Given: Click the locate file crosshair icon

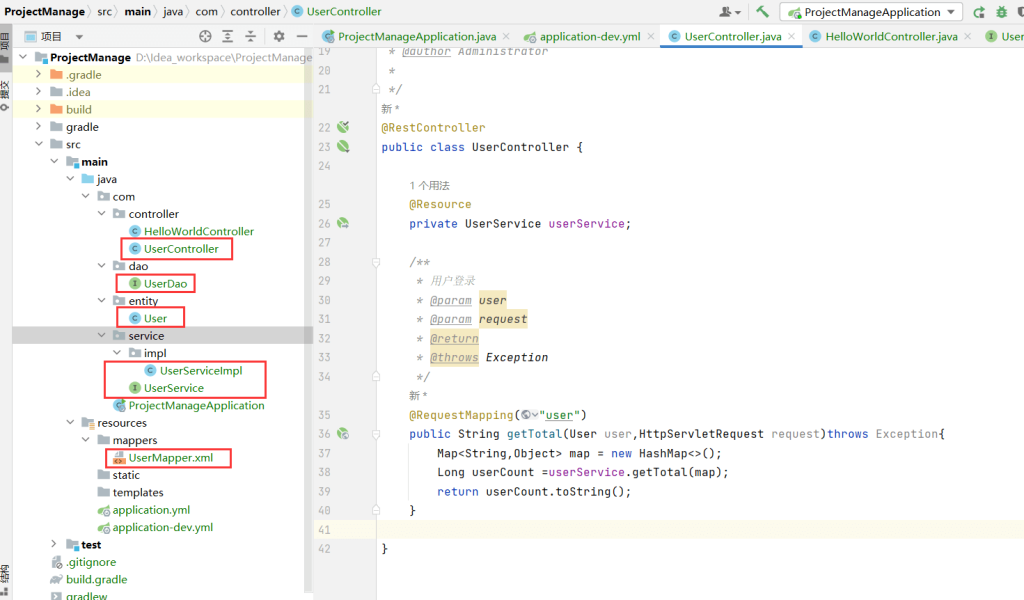Looking at the screenshot, I should pos(205,36).
